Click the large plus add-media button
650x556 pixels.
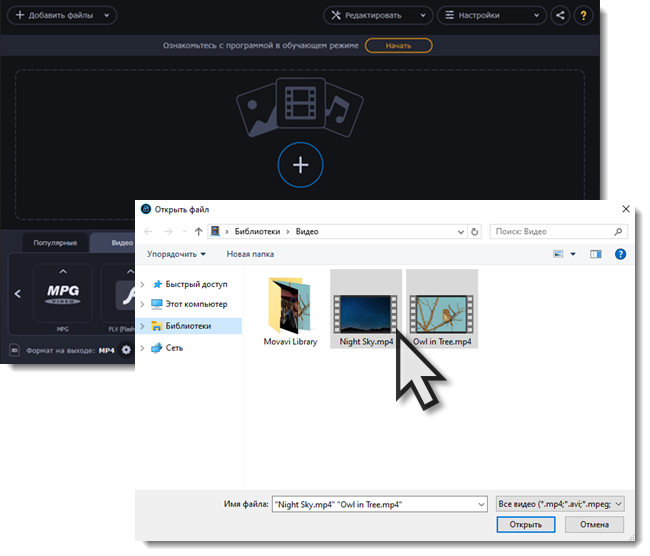[x=300, y=164]
